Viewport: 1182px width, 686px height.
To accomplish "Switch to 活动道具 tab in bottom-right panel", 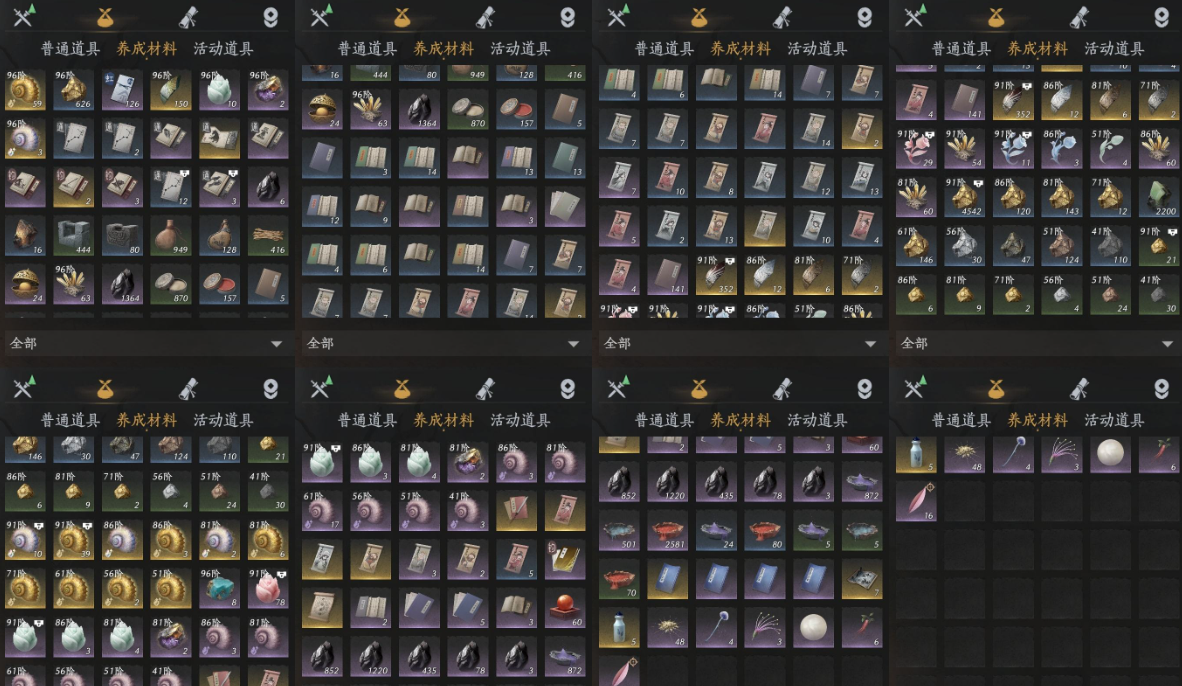I will point(1114,420).
